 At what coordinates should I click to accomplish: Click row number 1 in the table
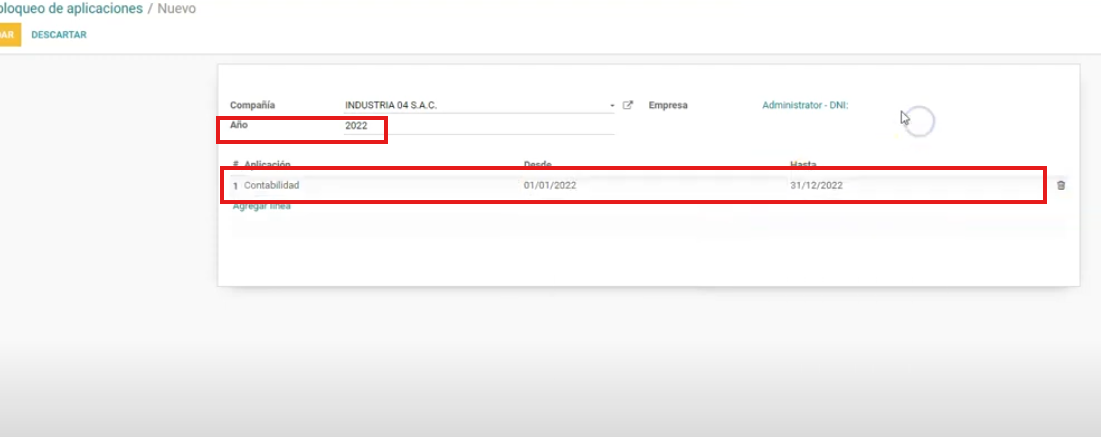pos(235,186)
